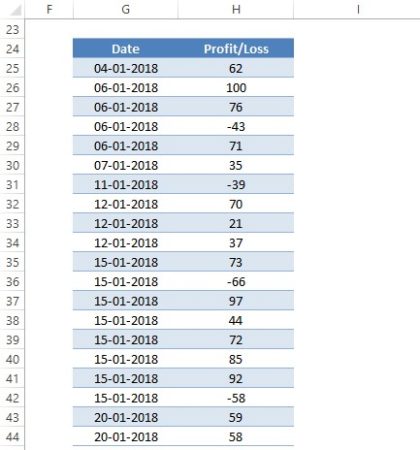420x450 pixels.
Task: Select the cell with value 97
Action: pyautogui.click(x=236, y=301)
